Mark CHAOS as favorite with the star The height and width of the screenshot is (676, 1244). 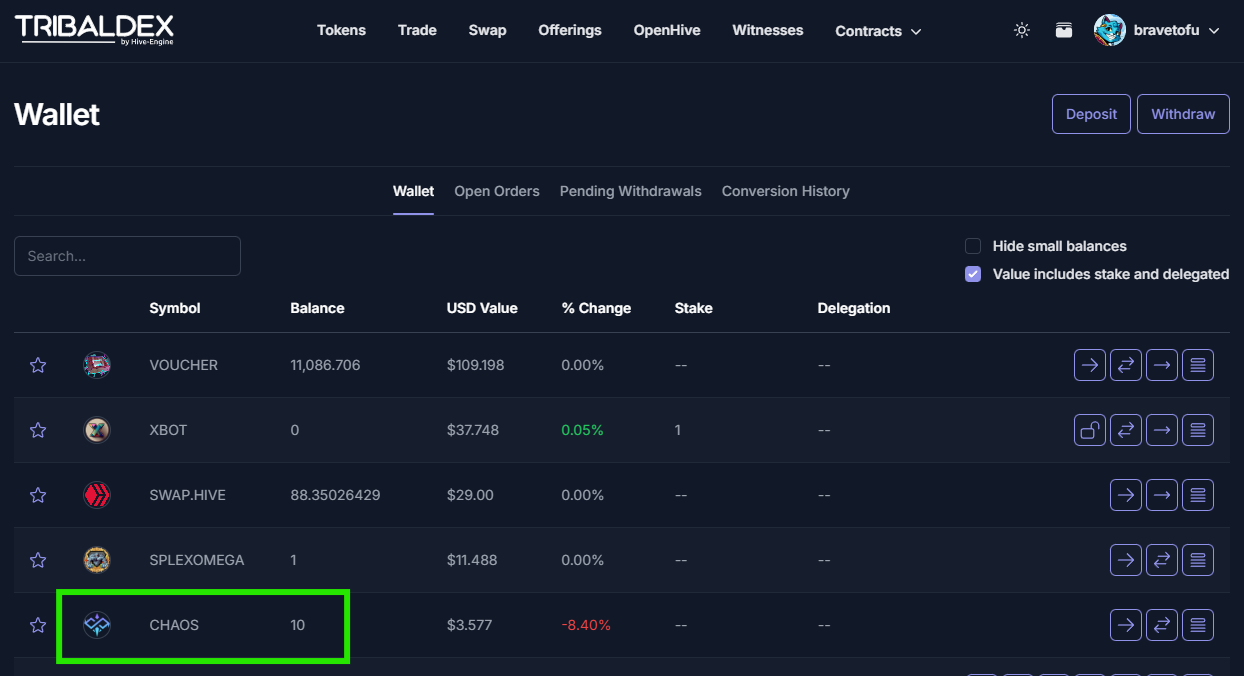38,625
